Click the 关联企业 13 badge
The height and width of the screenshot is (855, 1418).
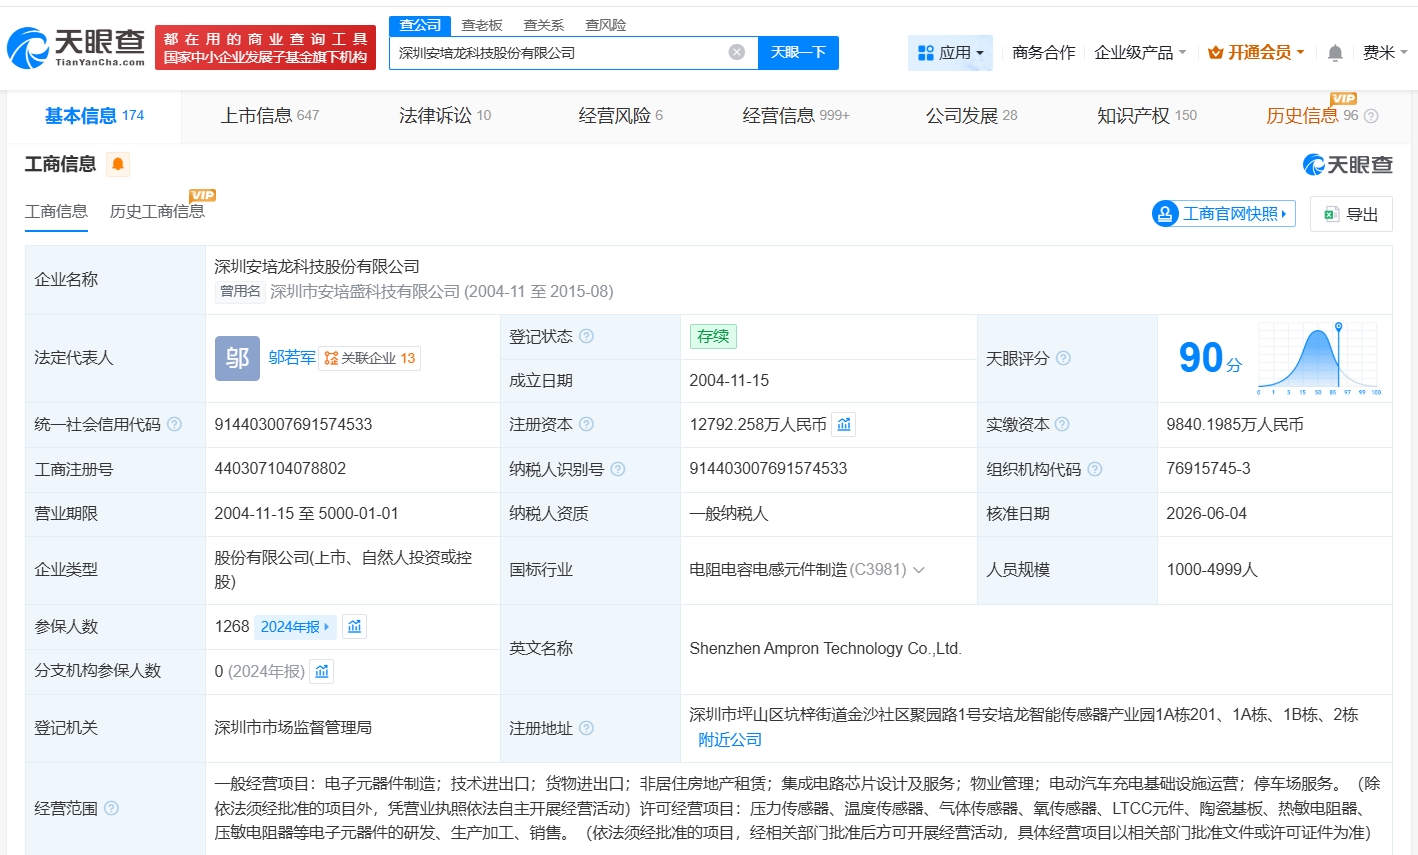tap(369, 358)
